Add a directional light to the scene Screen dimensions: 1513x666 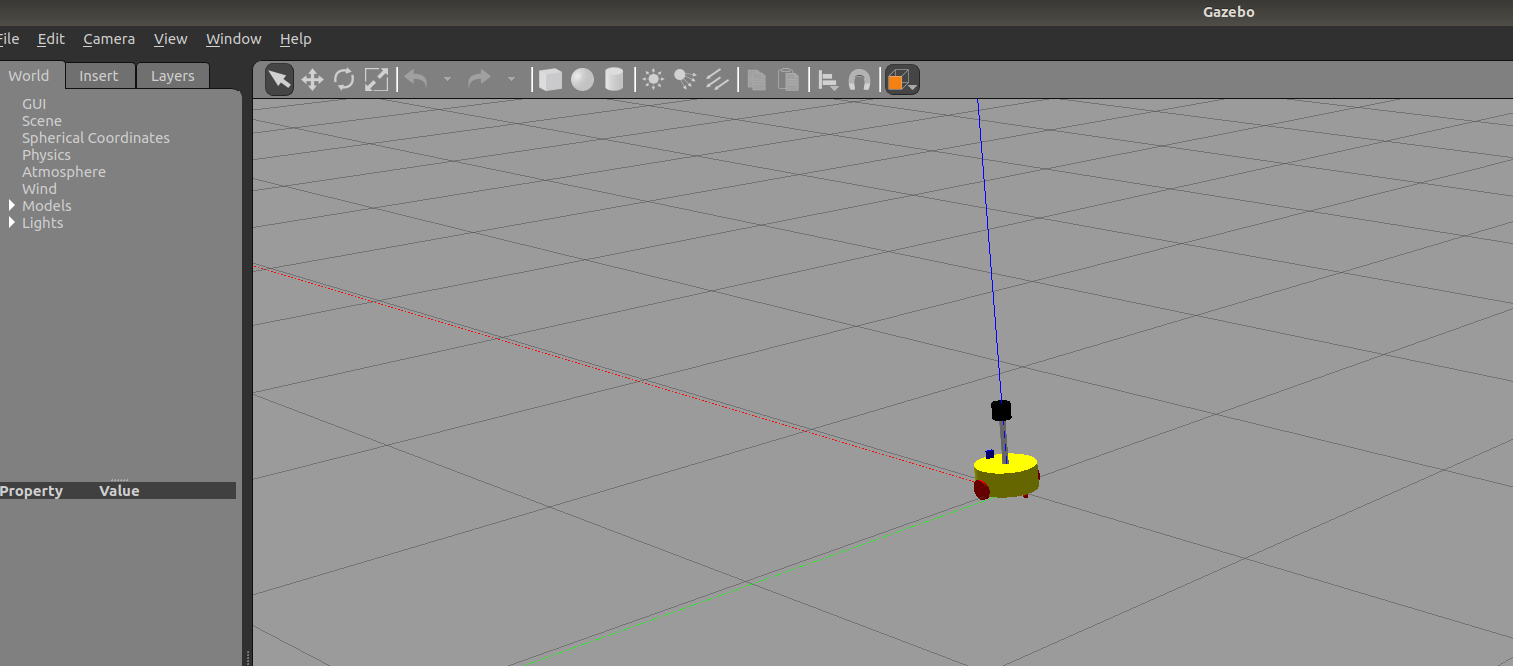tap(717, 80)
